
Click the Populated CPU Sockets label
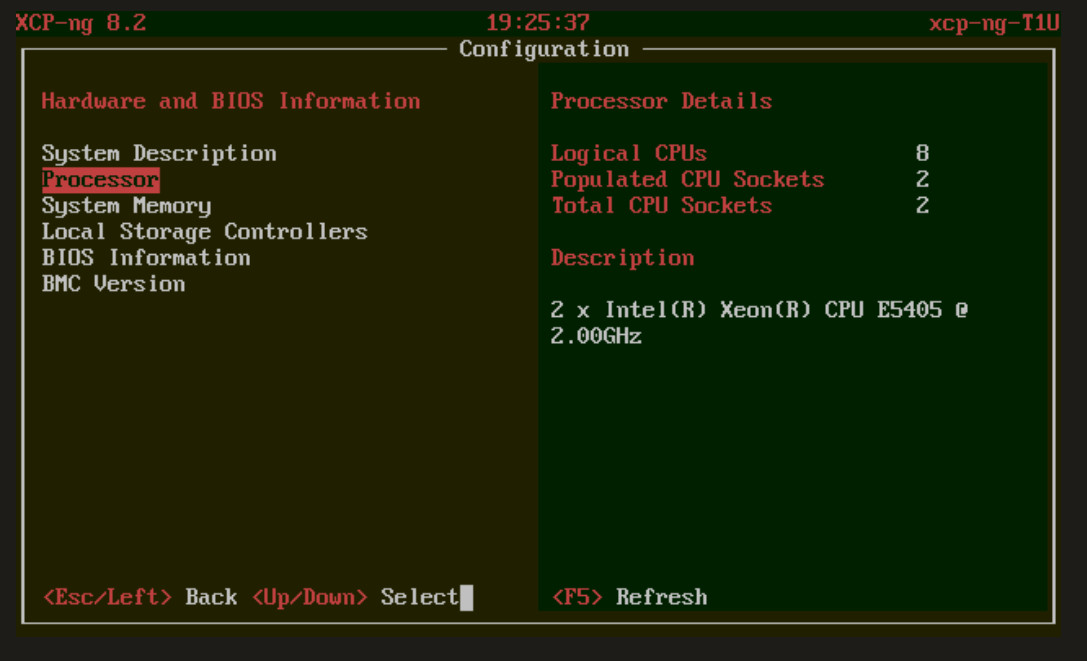[687, 180]
